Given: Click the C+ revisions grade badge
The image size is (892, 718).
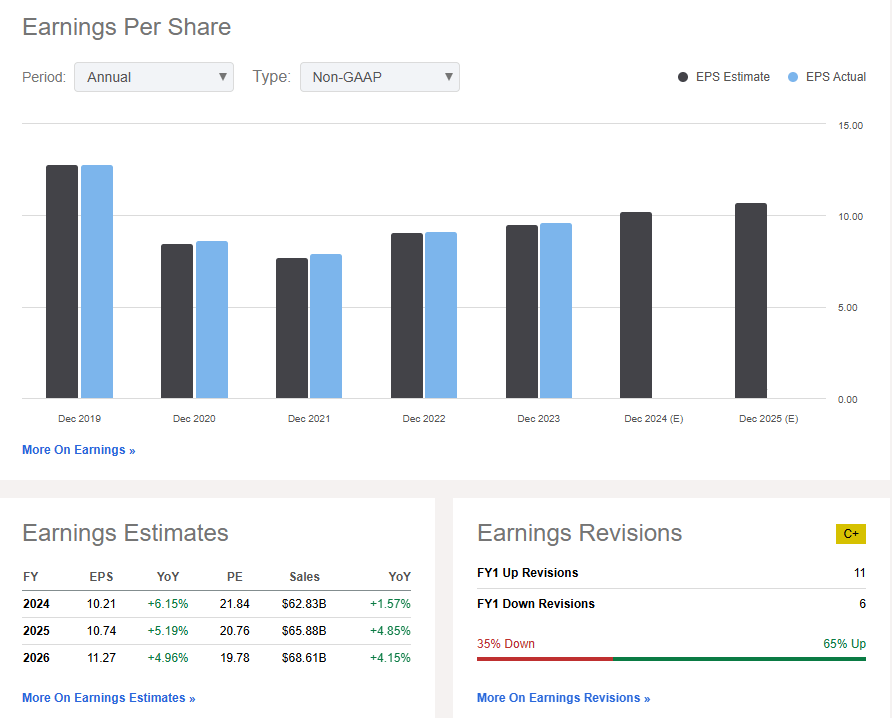Looking at the screenshot, I should pyautogui.click(x=850, y=534).
